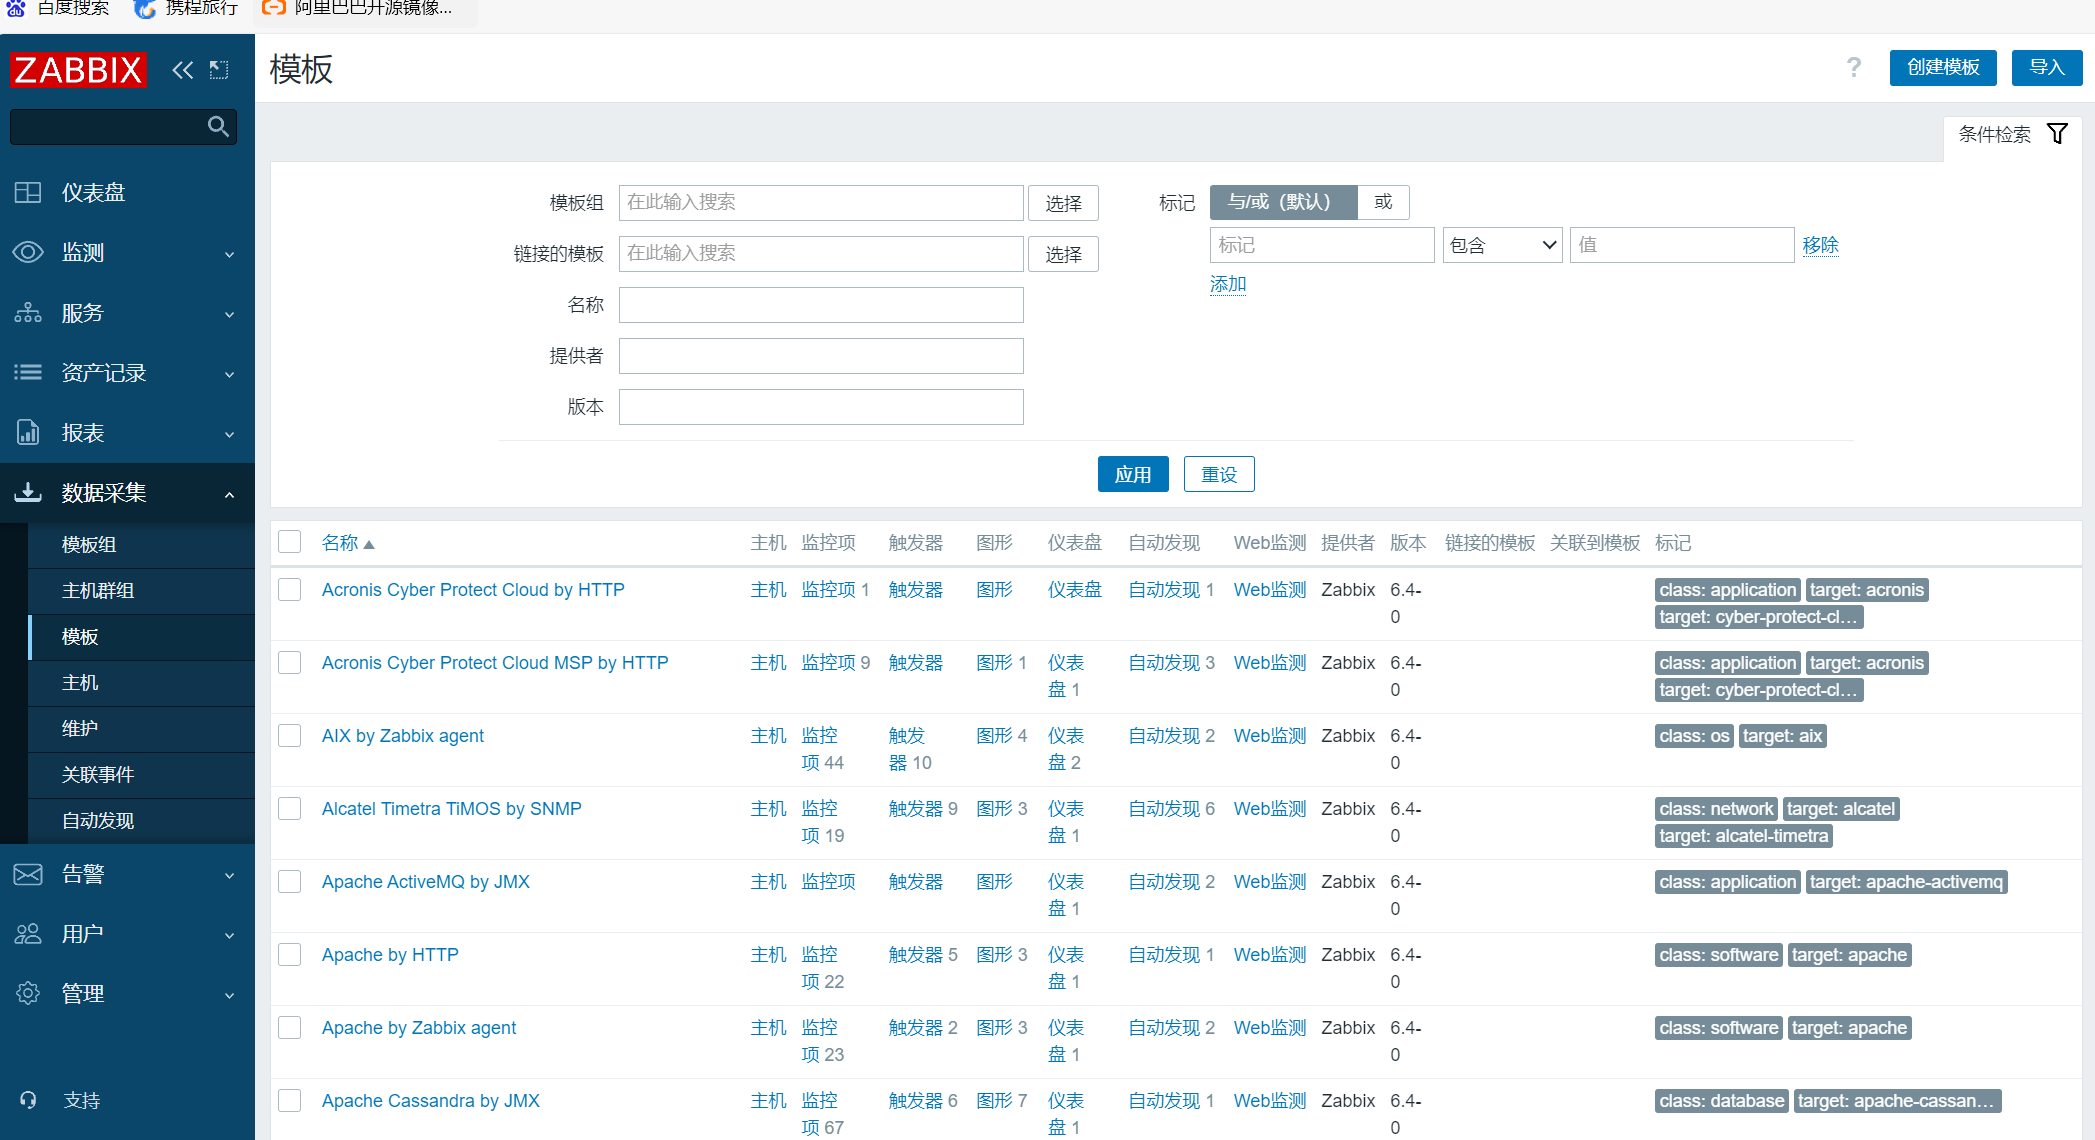Click the 模板组 search input field

[821, 203]
